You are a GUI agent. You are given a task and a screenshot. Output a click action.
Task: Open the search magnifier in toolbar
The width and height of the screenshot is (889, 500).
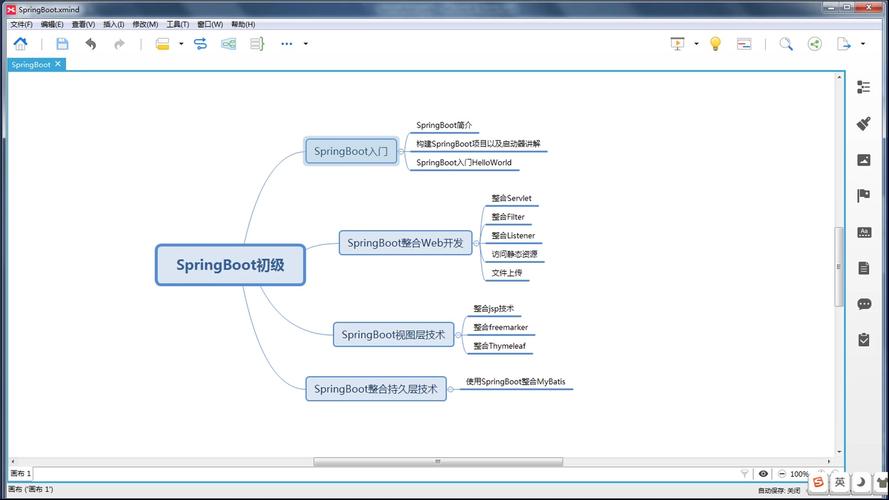pyautogui.click(x=786, y=44)
